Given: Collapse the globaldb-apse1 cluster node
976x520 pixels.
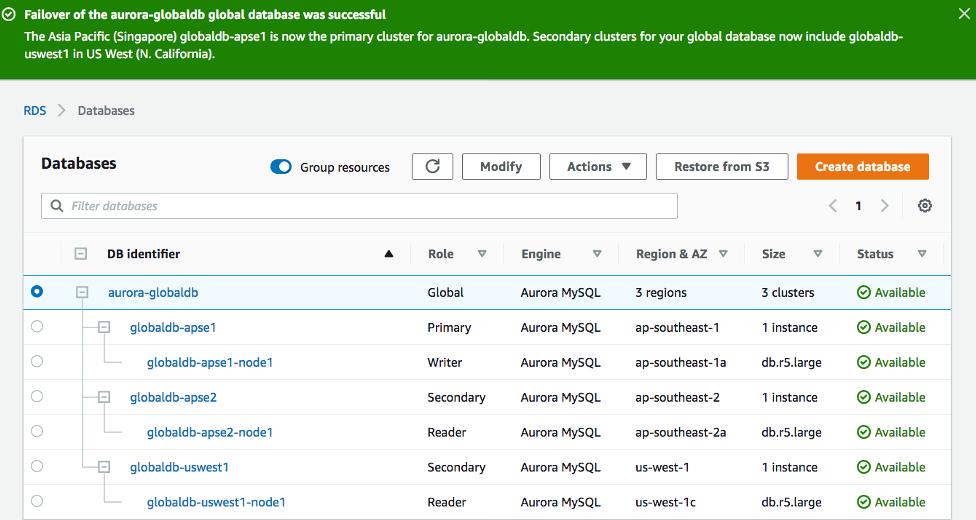Looking at the screenshot, I should pyautogui.click(x=104, y=327).
